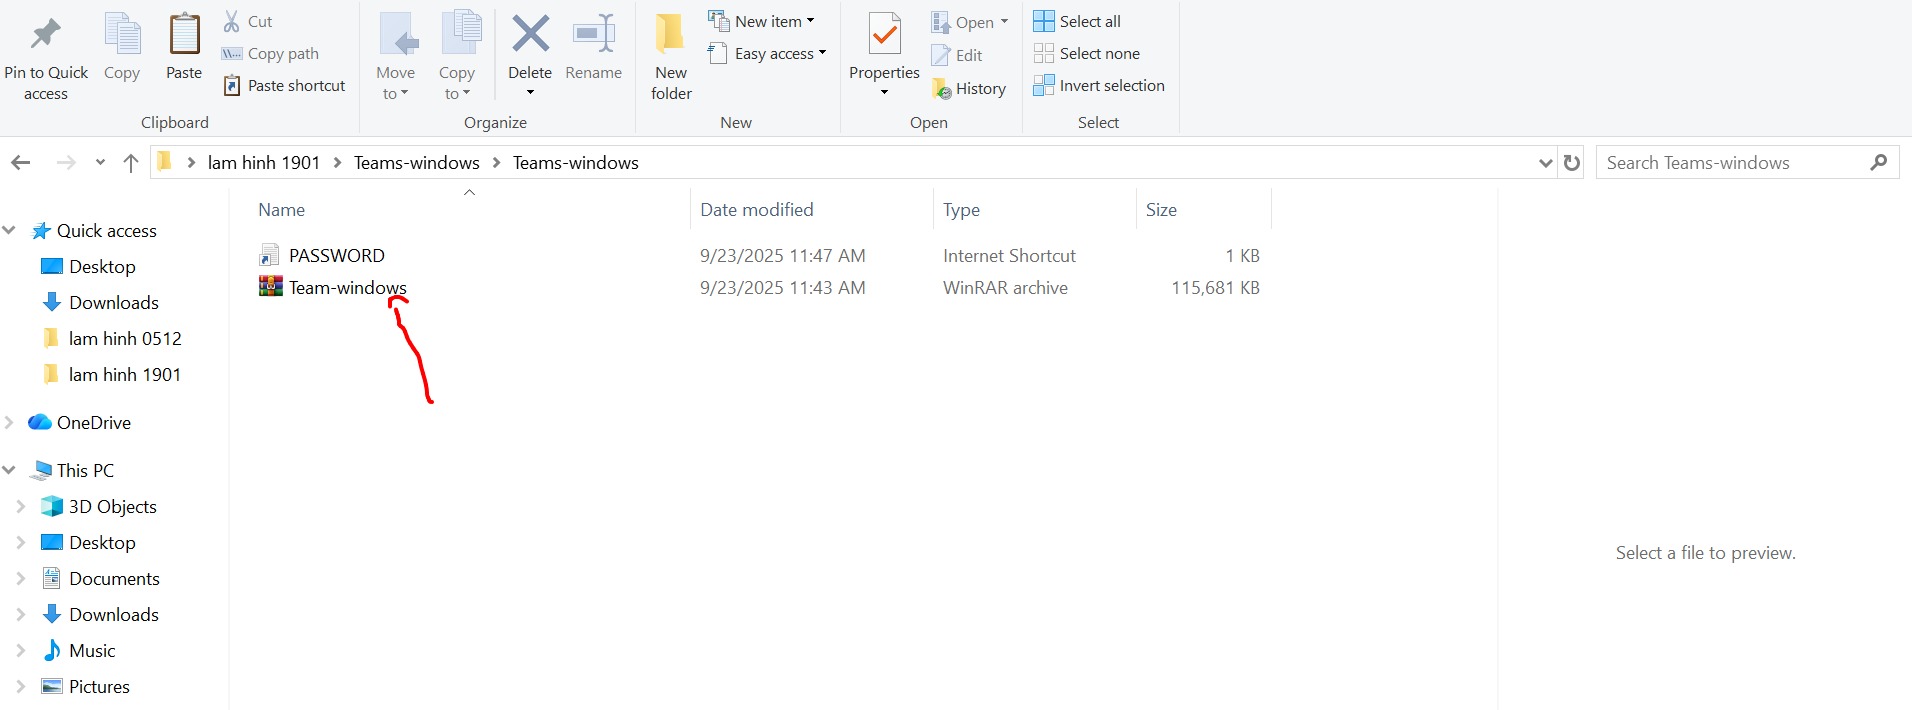Click the Search Teams-windows input field
1912x710 pixels.
tap(1733, 163)
